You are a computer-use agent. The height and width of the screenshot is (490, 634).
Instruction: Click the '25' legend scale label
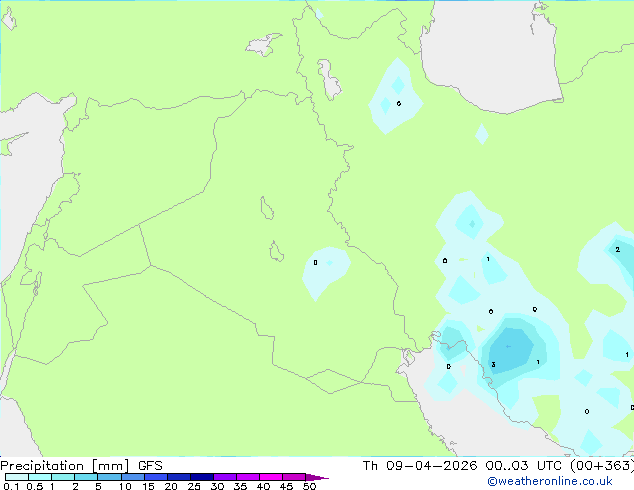[194, 486]
